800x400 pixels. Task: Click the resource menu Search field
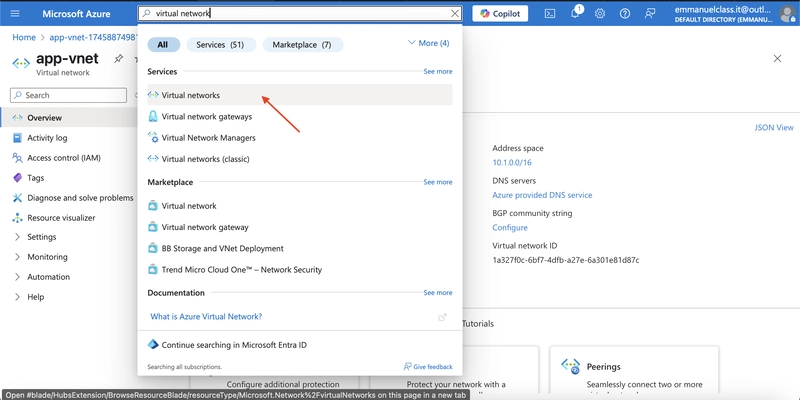click(x=68, y=95)
